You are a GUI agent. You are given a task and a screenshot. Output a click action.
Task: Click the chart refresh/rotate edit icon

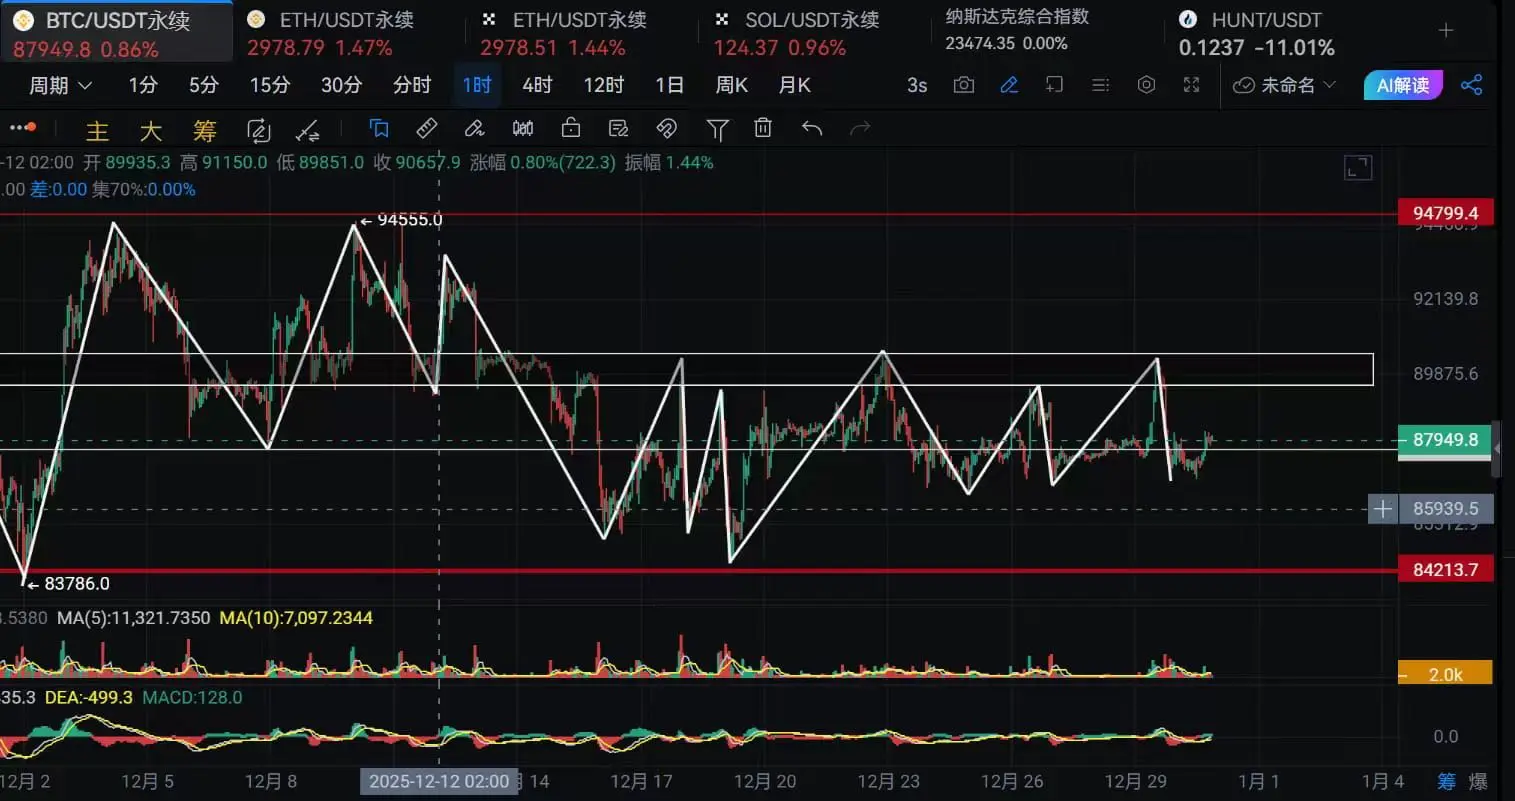(258, 131)
